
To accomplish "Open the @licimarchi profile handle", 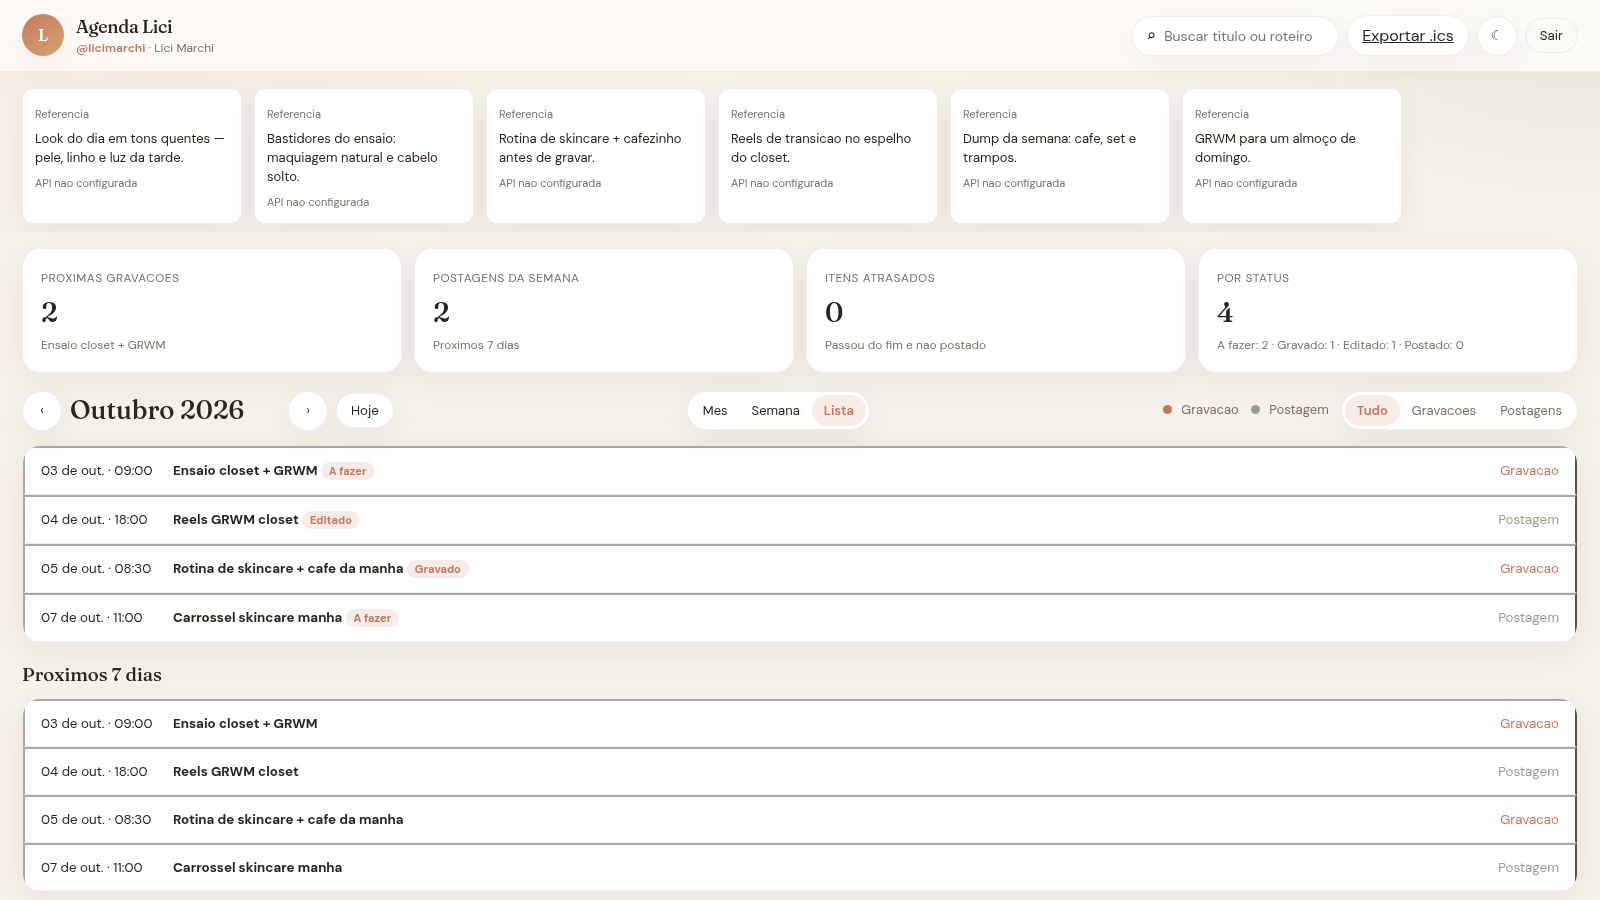I will [x=111, y=48].
